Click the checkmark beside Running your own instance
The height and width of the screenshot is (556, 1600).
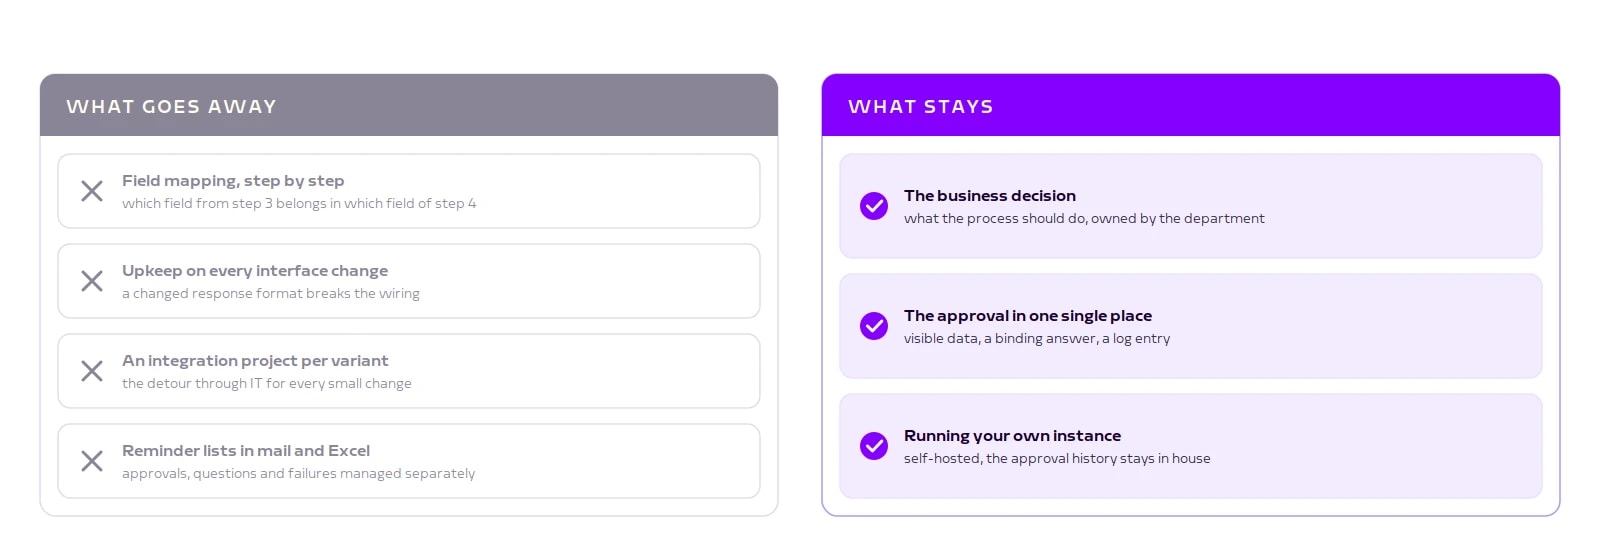click(x=874, y=446)
